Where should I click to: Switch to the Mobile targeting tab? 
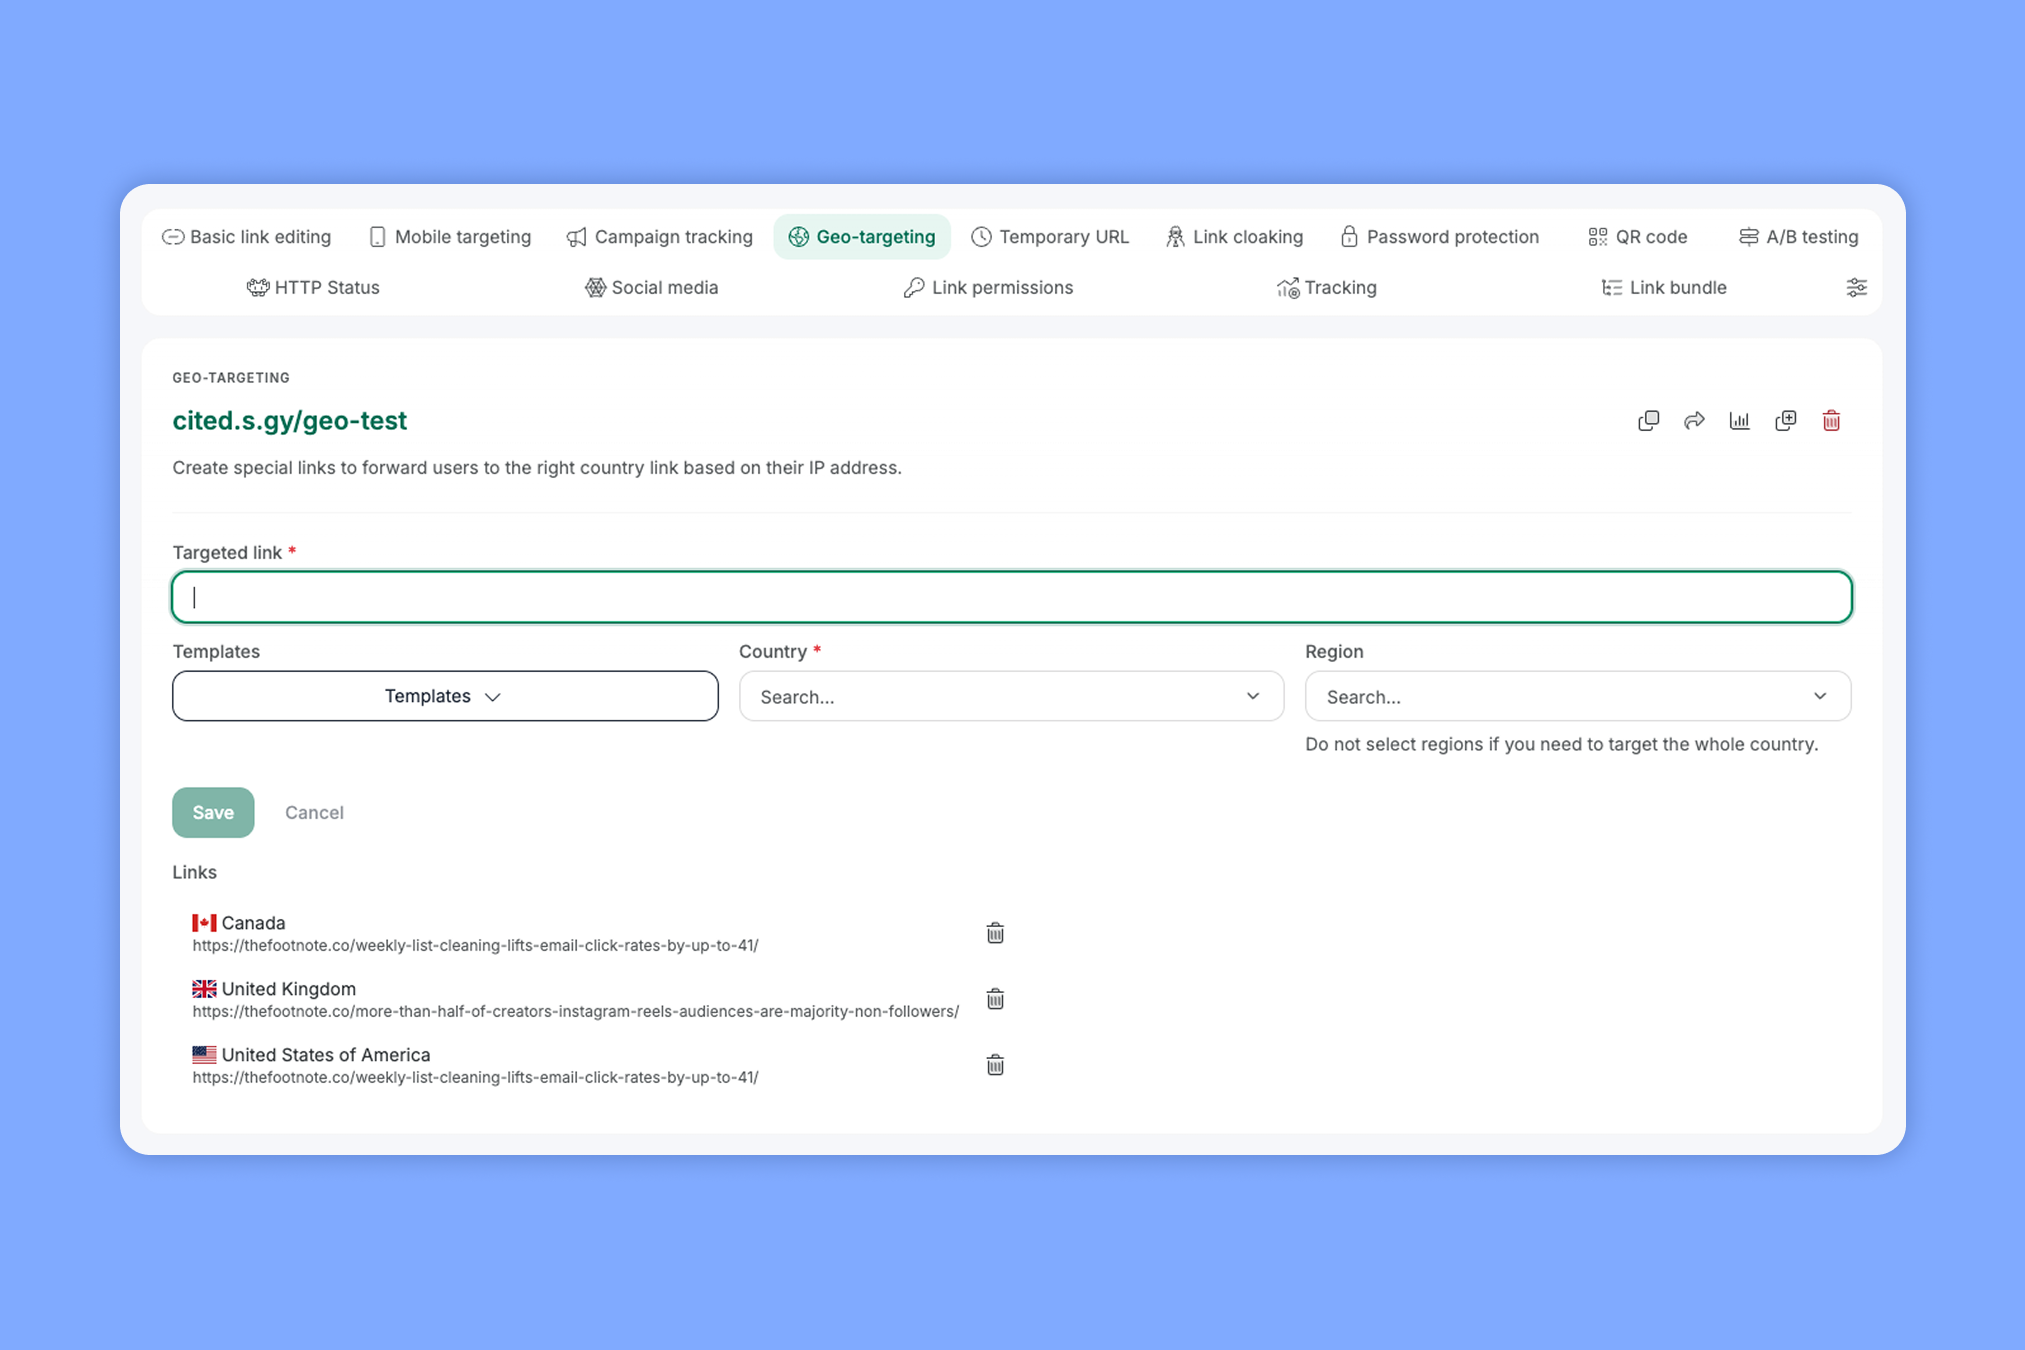coord(450,237)
